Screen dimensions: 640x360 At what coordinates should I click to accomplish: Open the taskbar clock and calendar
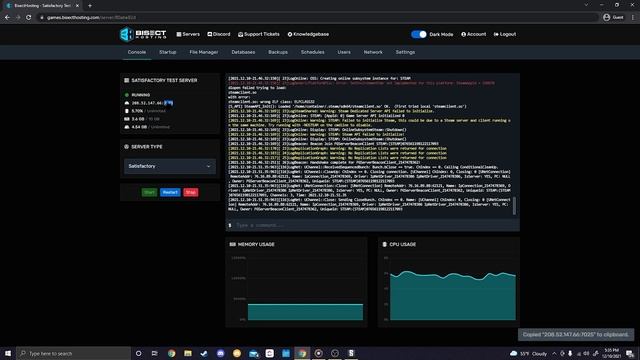(x=611, y=353)
